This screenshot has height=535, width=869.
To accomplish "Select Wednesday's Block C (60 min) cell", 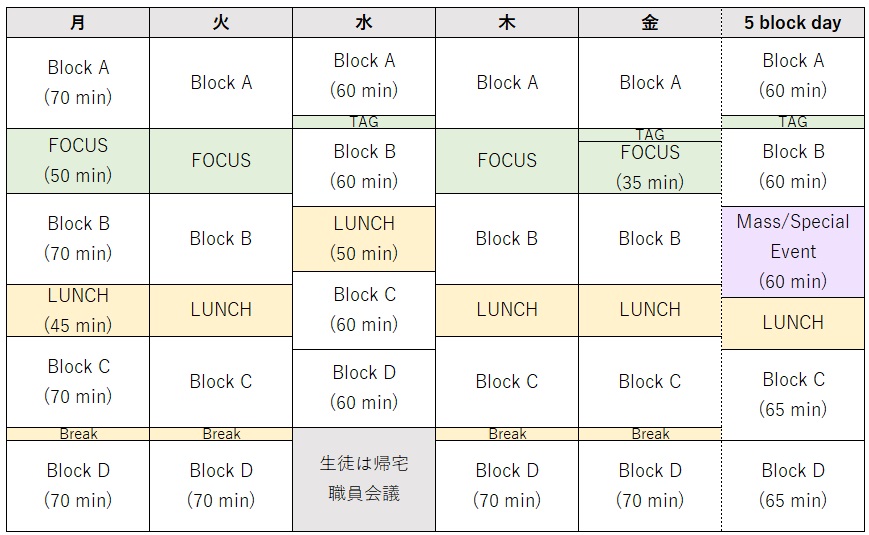I will [x=364, y=309].
